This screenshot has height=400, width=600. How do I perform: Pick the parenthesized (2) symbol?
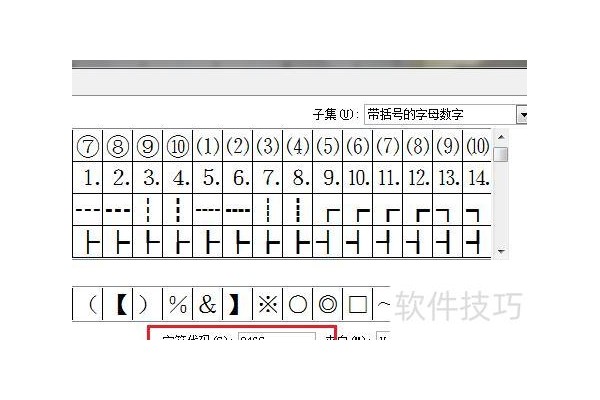tap(238, 146)
